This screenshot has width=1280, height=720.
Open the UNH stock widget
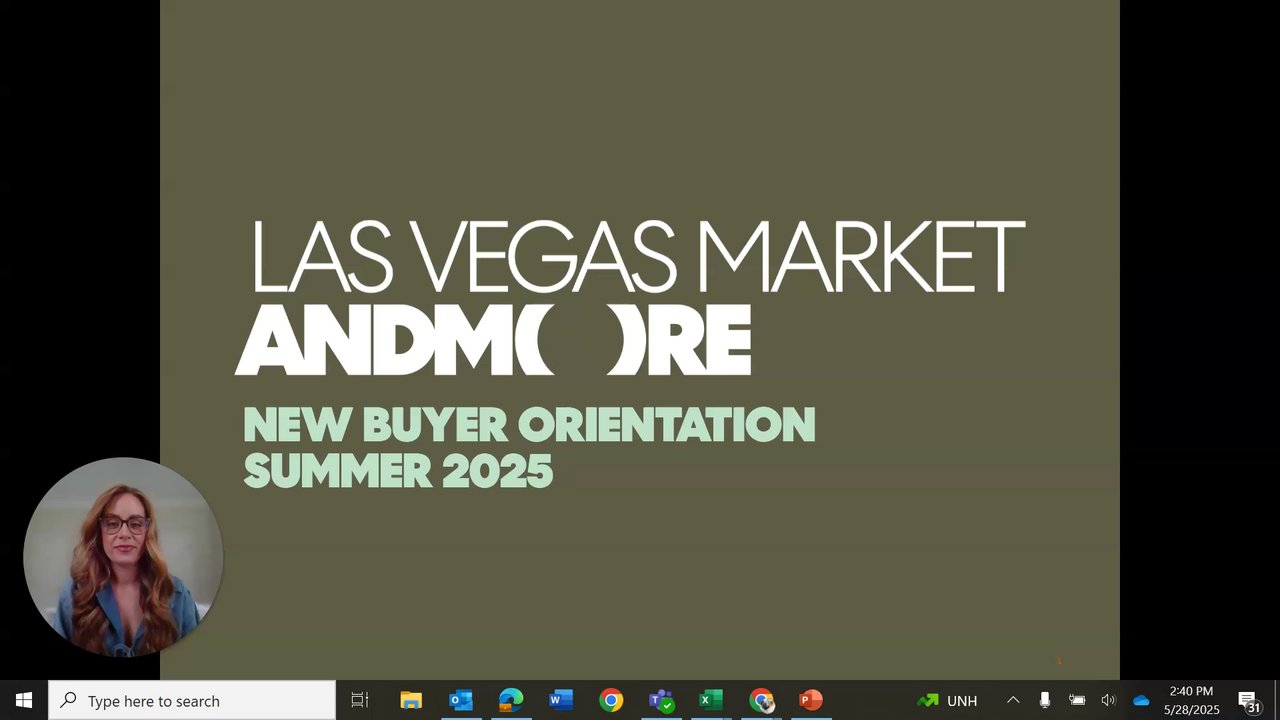[947, 700]
